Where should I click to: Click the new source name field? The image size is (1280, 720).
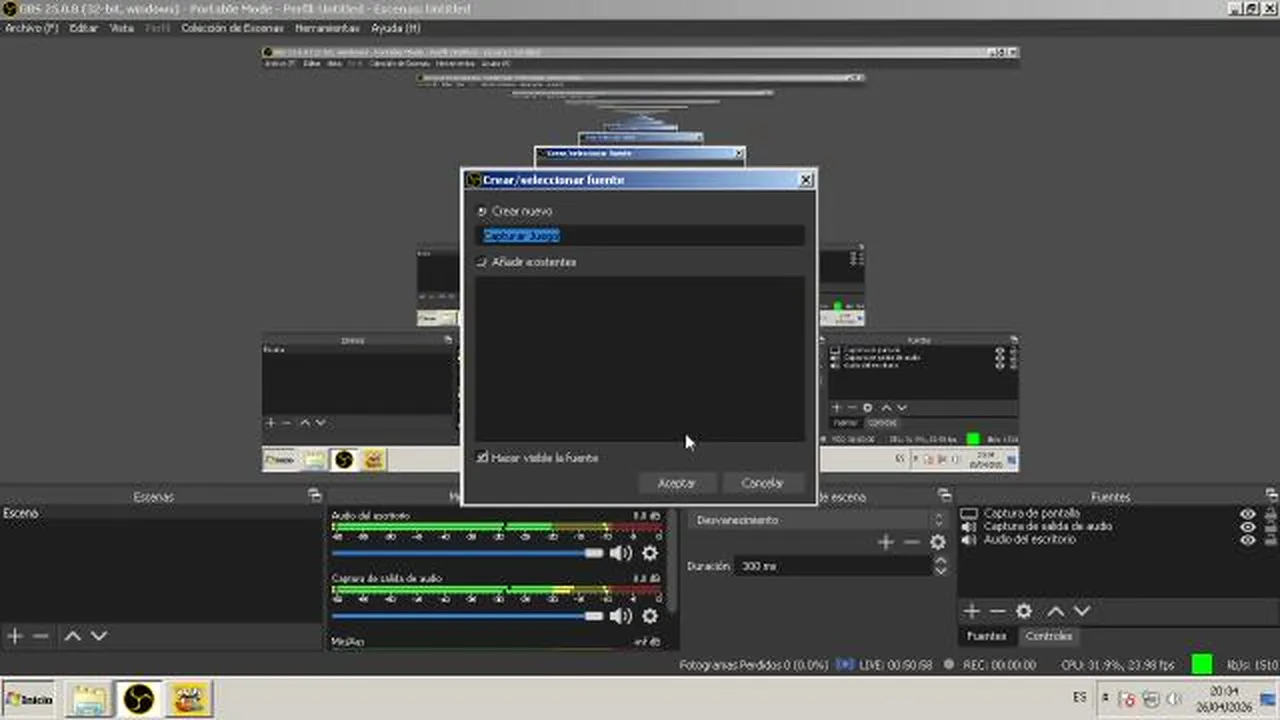point(640,236)
